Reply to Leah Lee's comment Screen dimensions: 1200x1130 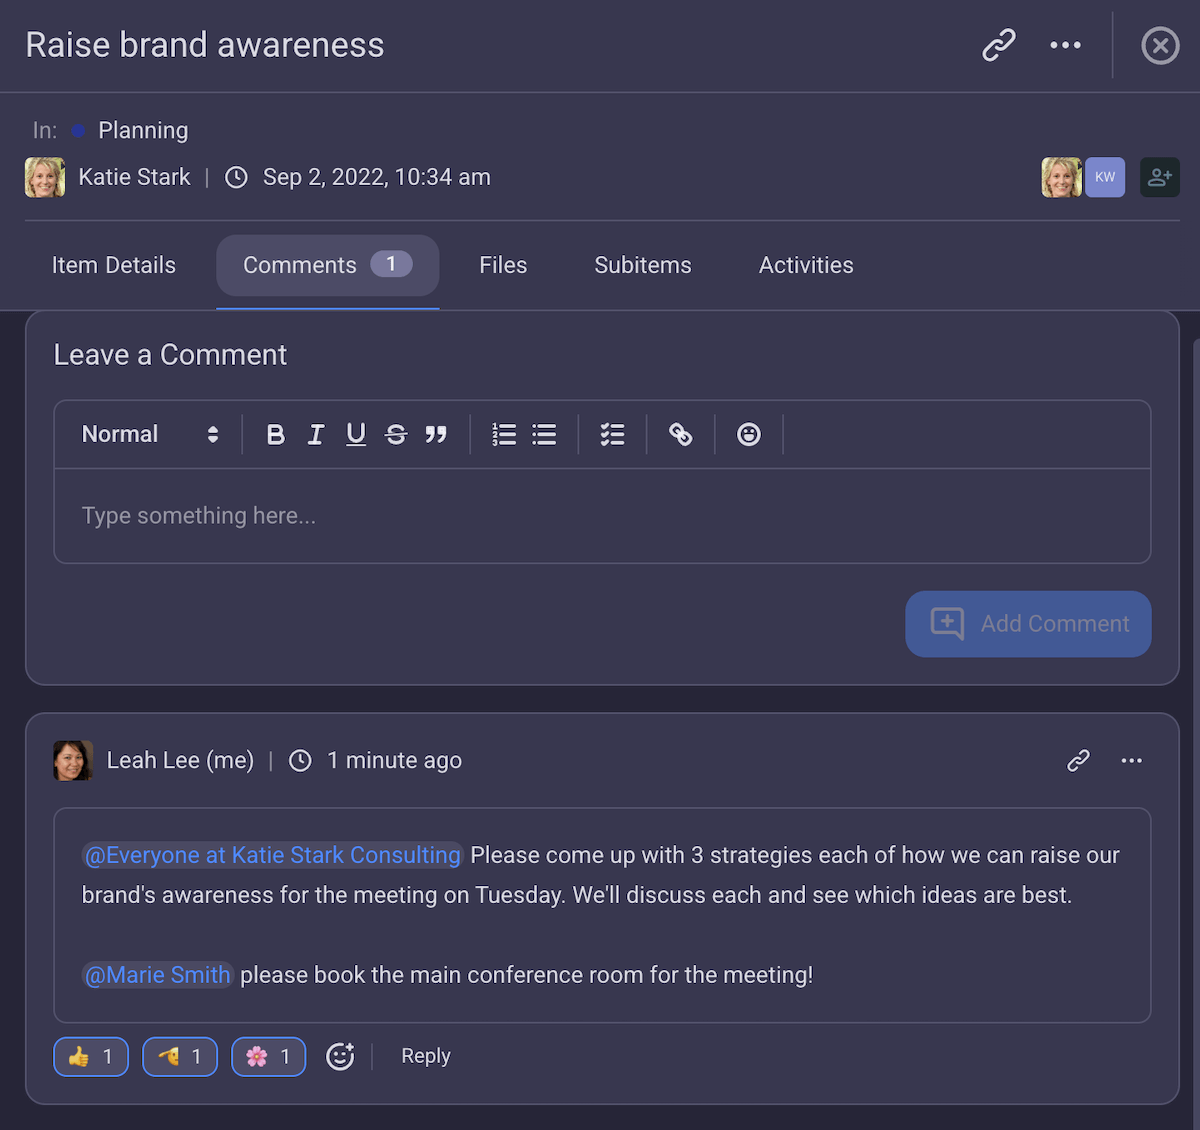click(425, 1056)
